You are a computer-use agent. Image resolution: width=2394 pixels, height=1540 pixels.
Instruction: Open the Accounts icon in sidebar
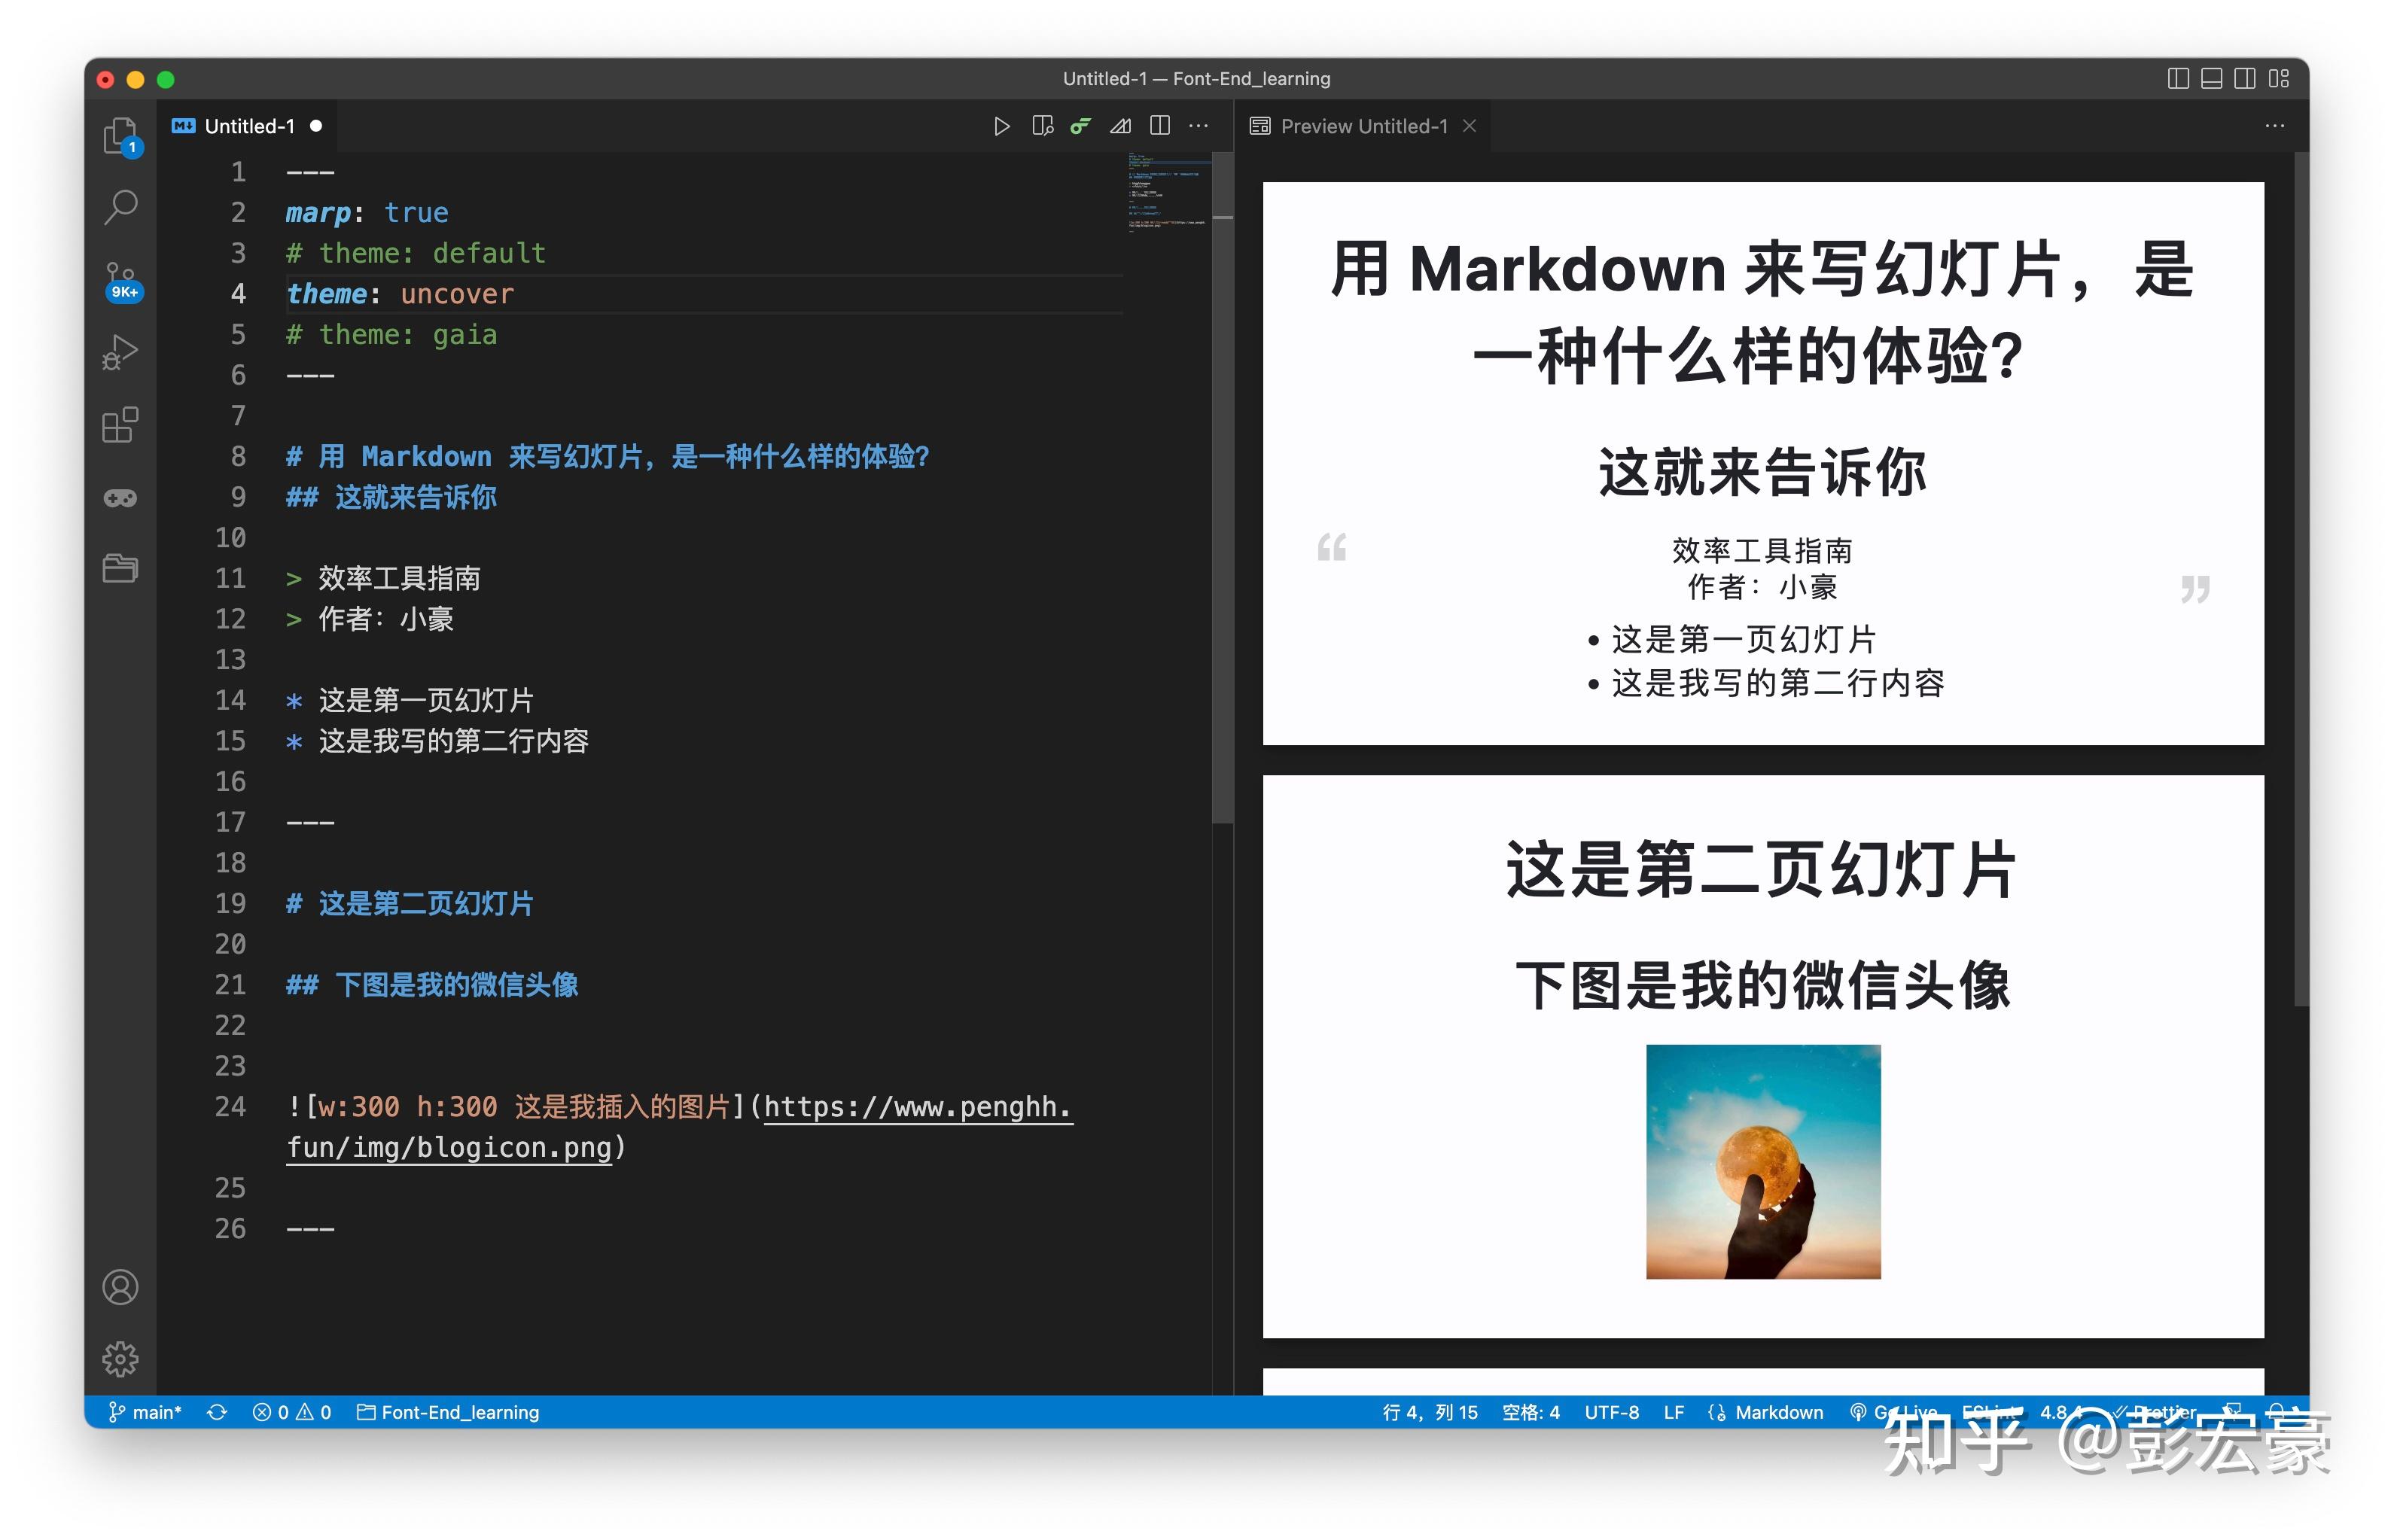120,1287
